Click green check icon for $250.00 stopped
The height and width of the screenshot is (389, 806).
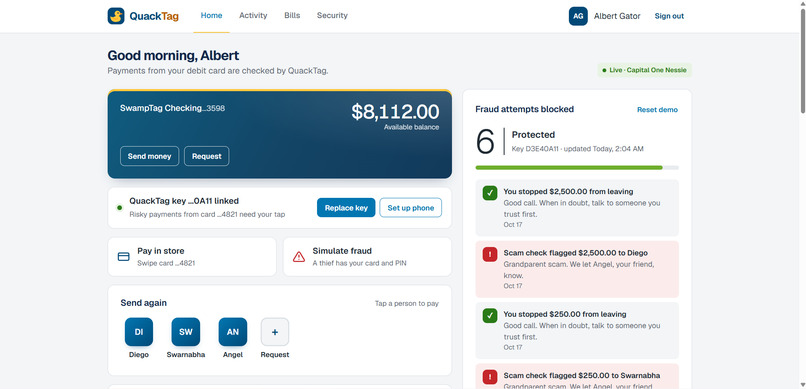pyautogui.click(x=490, y=316)
